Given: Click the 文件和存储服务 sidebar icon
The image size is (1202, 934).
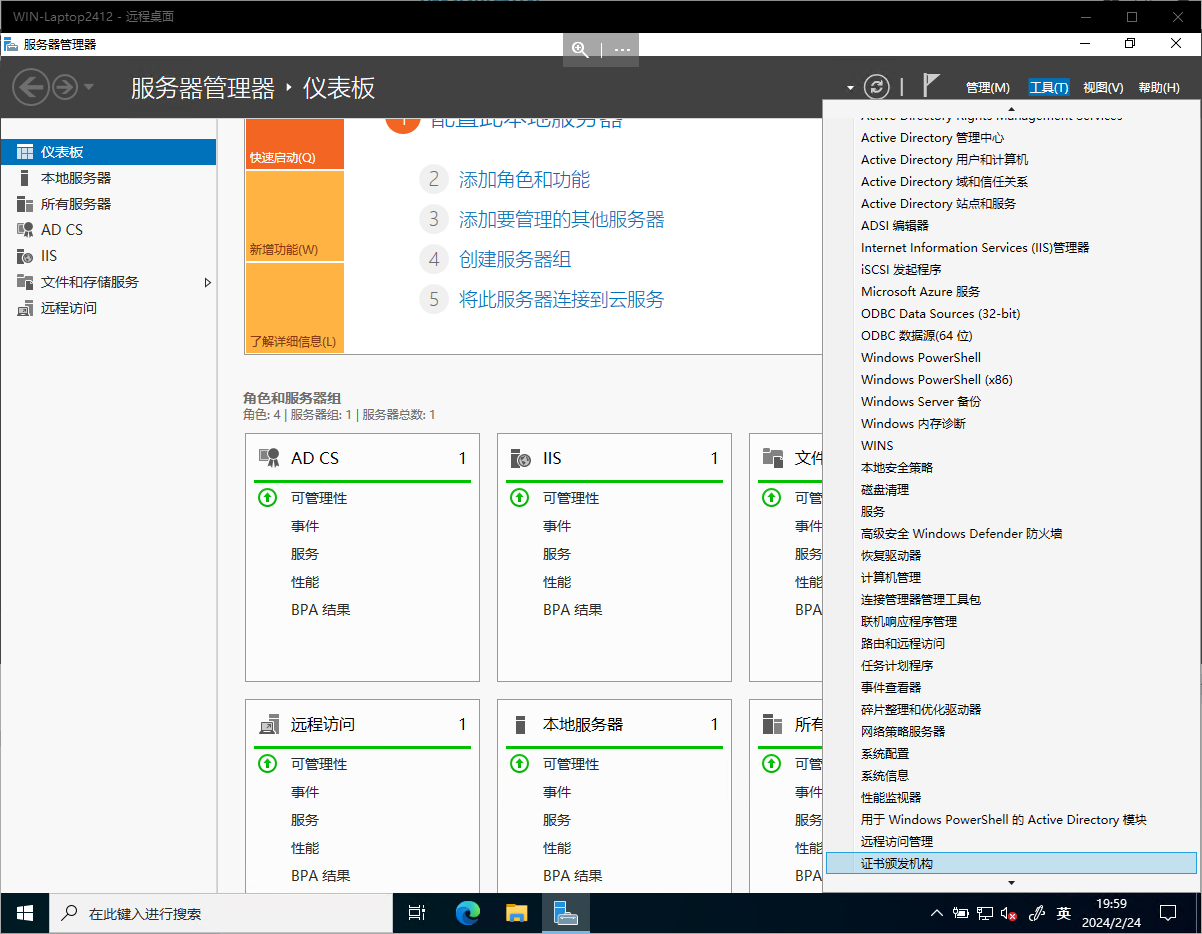Looking at the screenshot, I should 25,282.
